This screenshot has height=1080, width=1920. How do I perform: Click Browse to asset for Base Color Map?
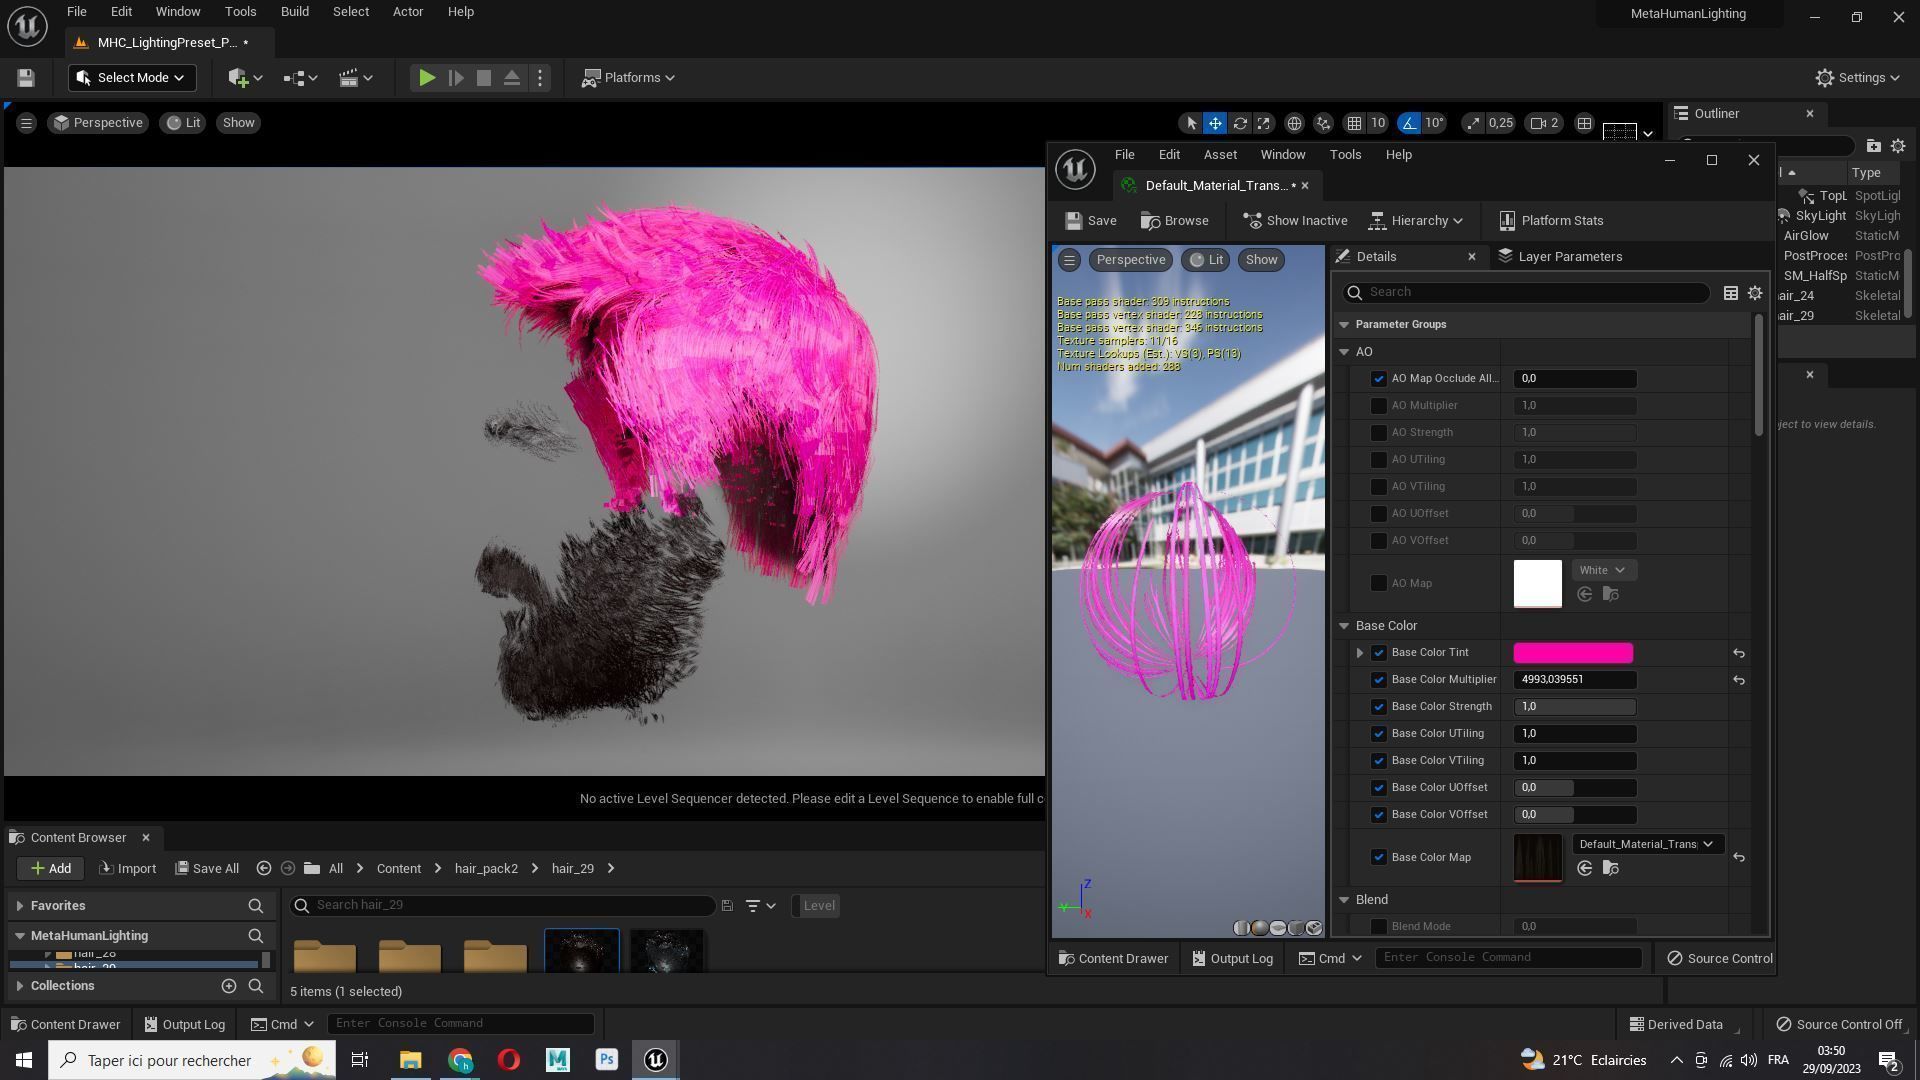[1610, 869]
